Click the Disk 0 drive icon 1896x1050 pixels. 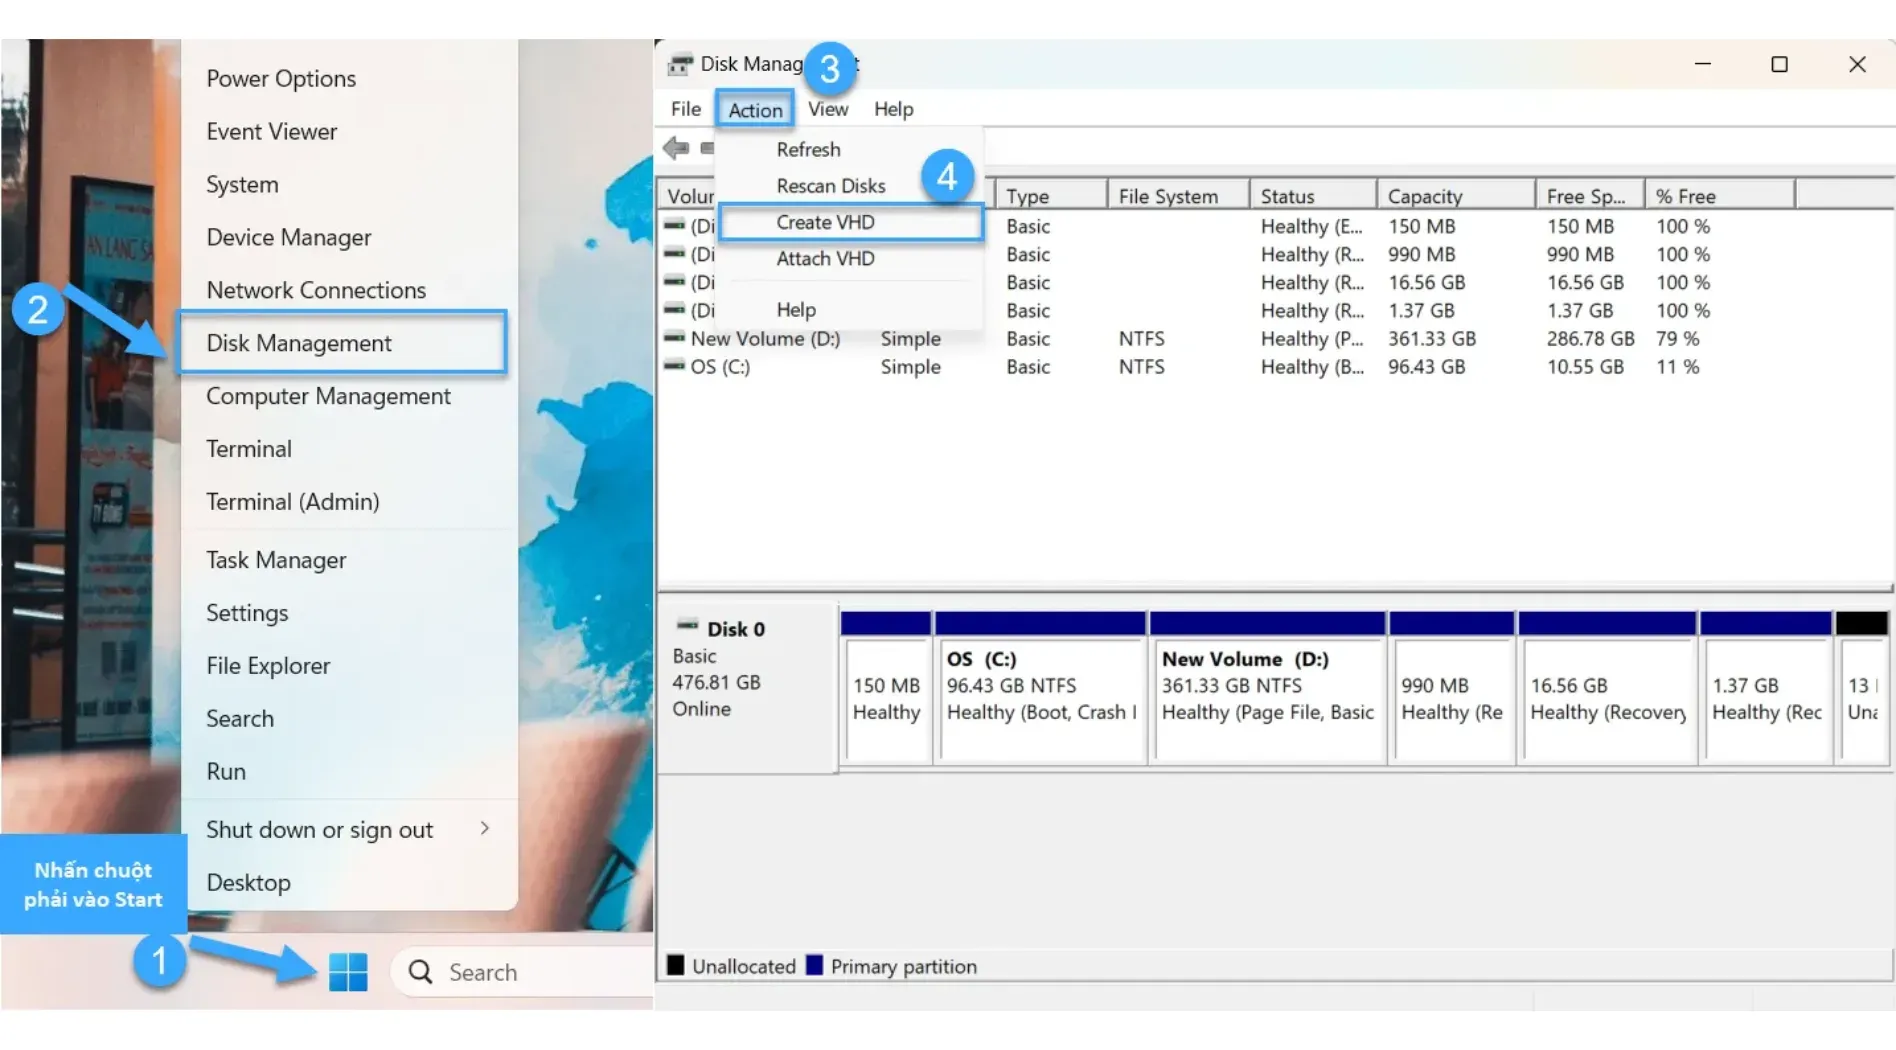688,626
